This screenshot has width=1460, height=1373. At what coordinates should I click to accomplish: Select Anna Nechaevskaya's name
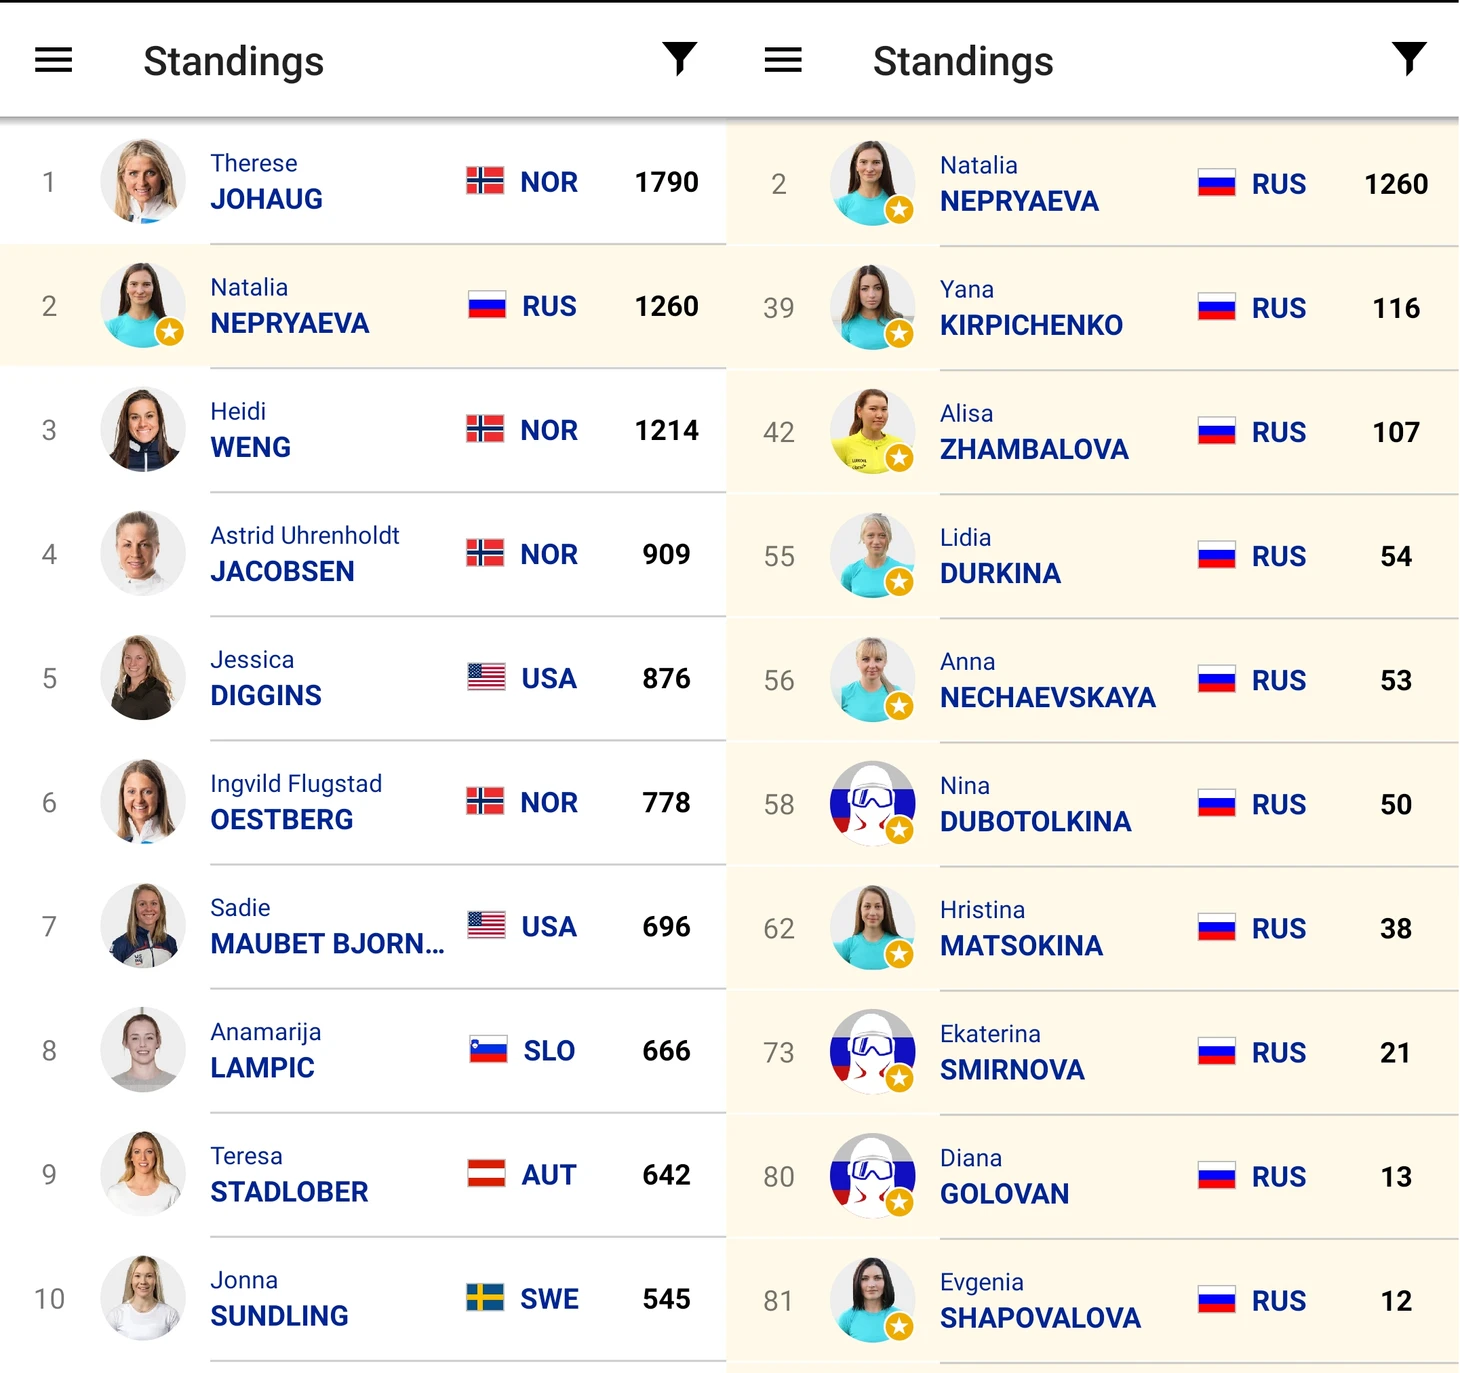[1046, 680]
